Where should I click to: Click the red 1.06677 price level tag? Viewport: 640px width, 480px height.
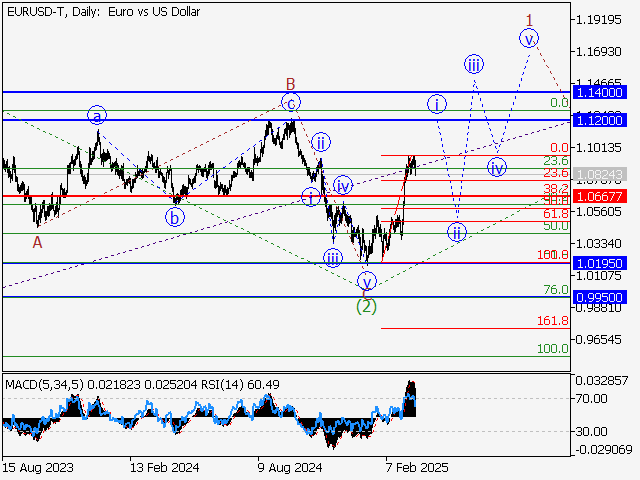click(x=600, y=196)
